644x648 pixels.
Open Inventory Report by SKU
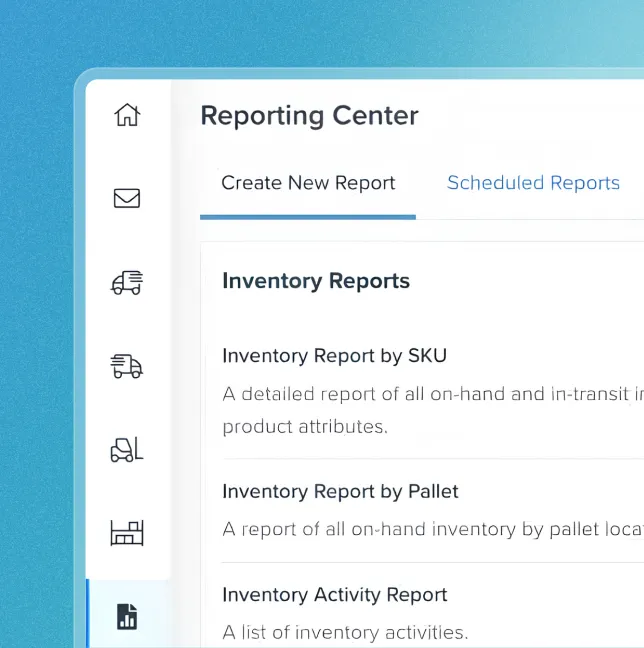tap(334, 356)
